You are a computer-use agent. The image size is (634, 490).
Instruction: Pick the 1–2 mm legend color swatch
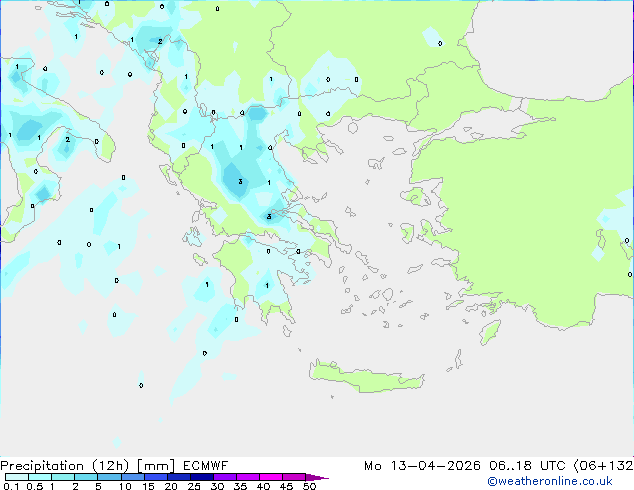63,477
